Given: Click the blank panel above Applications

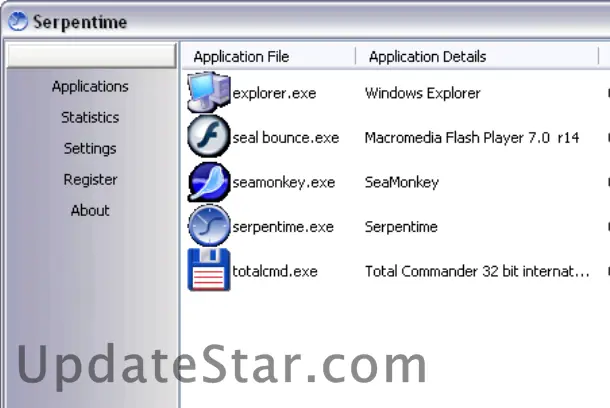Looking at the screenshot, I should 92,55.
